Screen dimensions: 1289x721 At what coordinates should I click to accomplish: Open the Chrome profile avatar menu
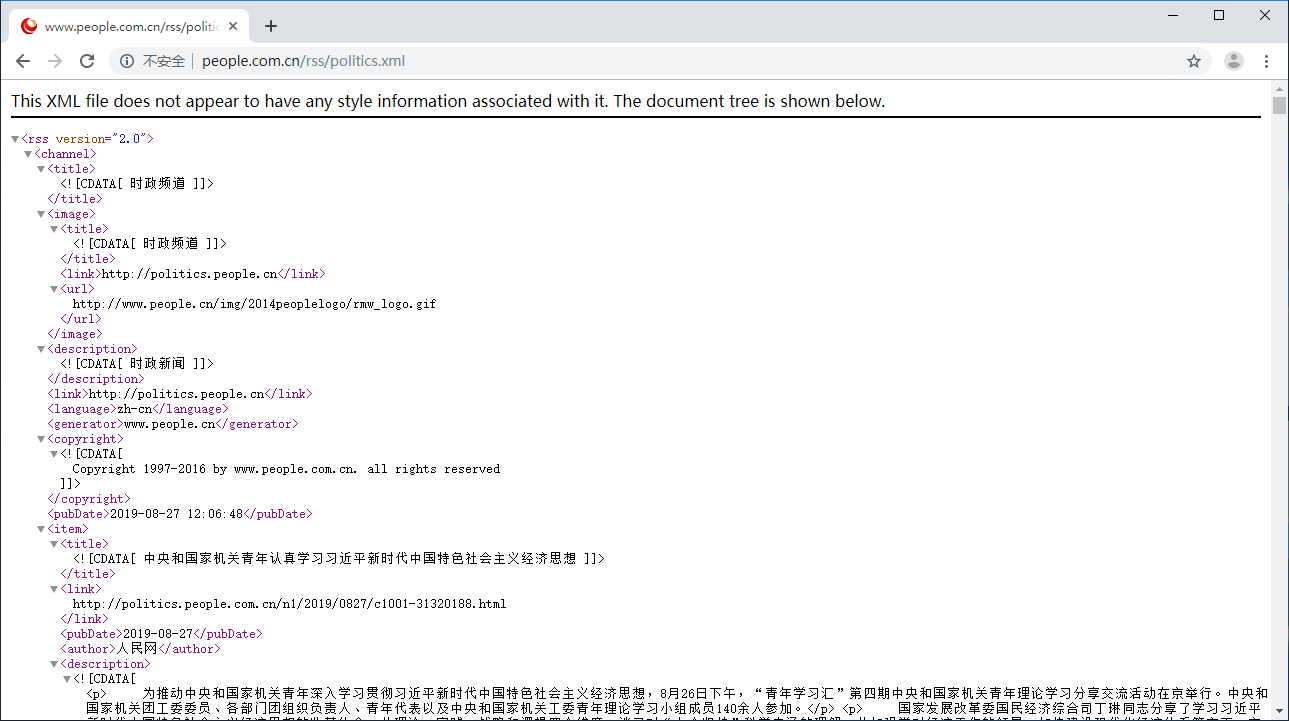1234,61
